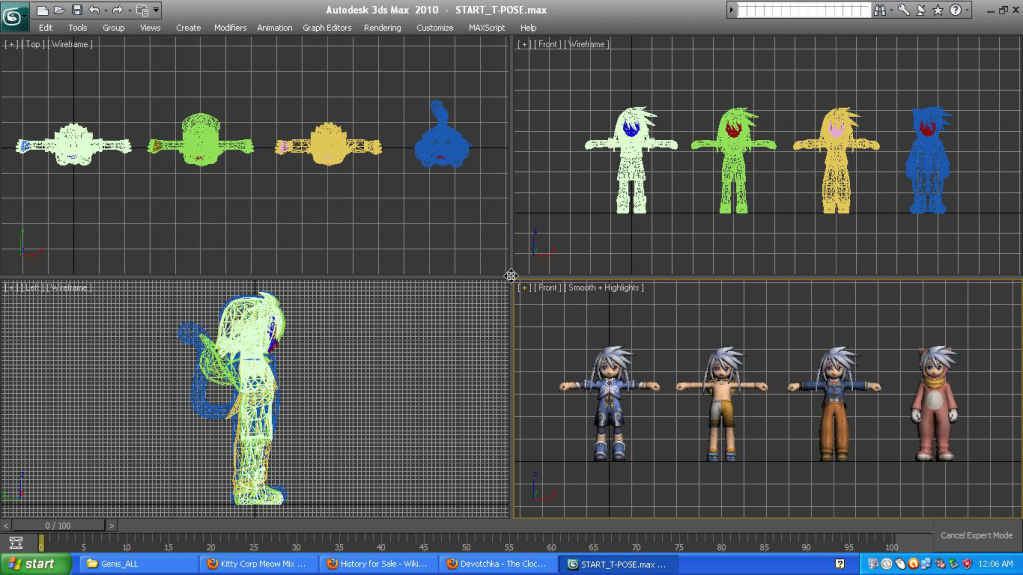Image resolution: width=1023 pixels, height=575 pixels.
Task: Undo the last scene operation
Action: pyautogui.click(x=94, y=10)
